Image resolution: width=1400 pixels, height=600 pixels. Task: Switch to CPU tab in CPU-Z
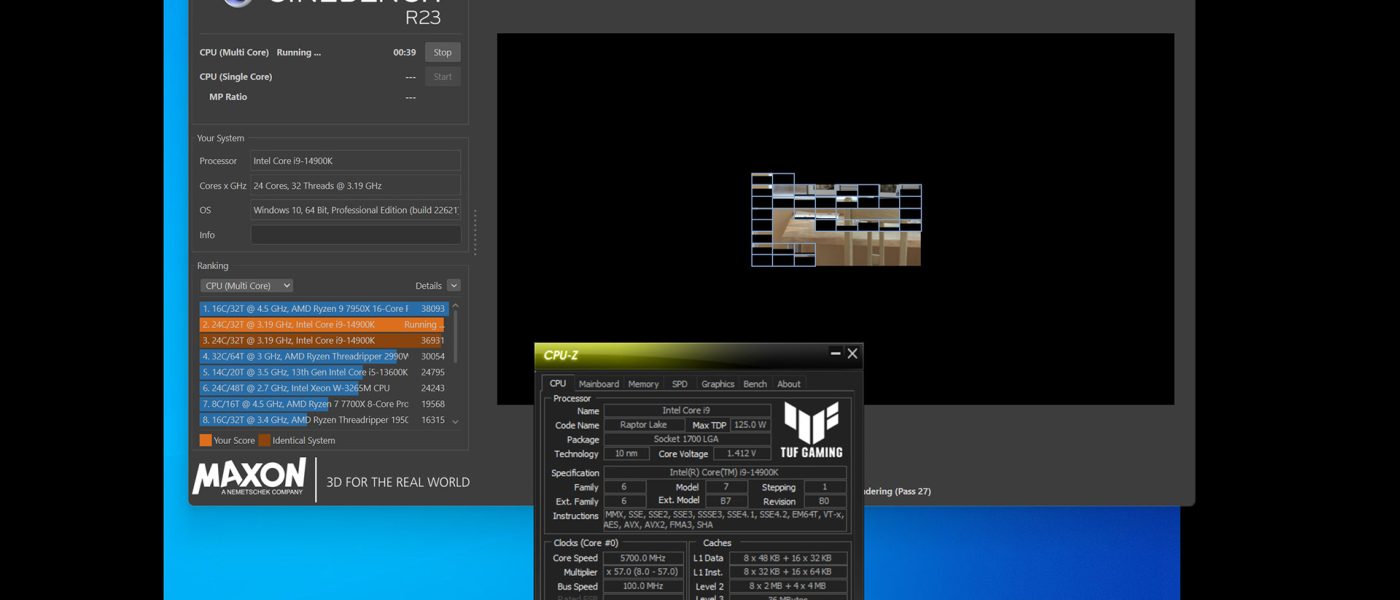coord(558,384)
